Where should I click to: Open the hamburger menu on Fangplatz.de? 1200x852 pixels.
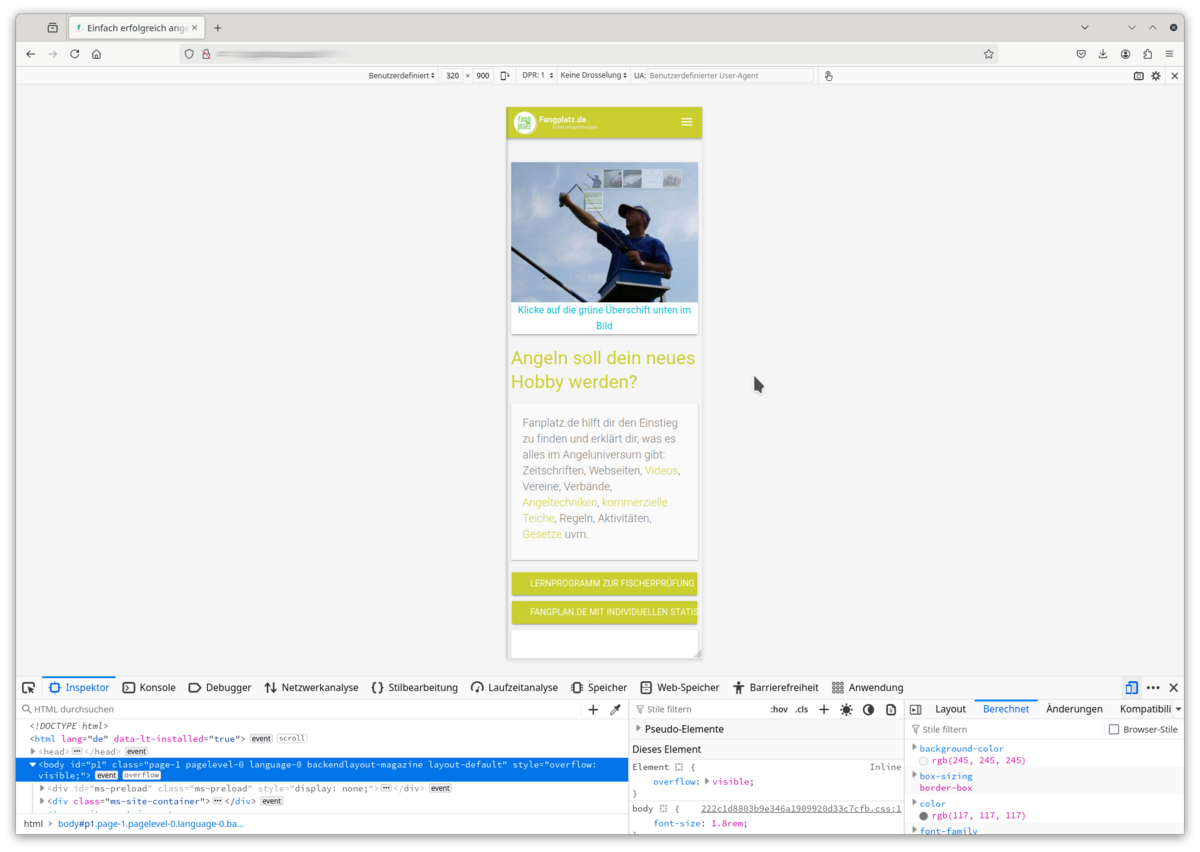[x=687, y=122]
